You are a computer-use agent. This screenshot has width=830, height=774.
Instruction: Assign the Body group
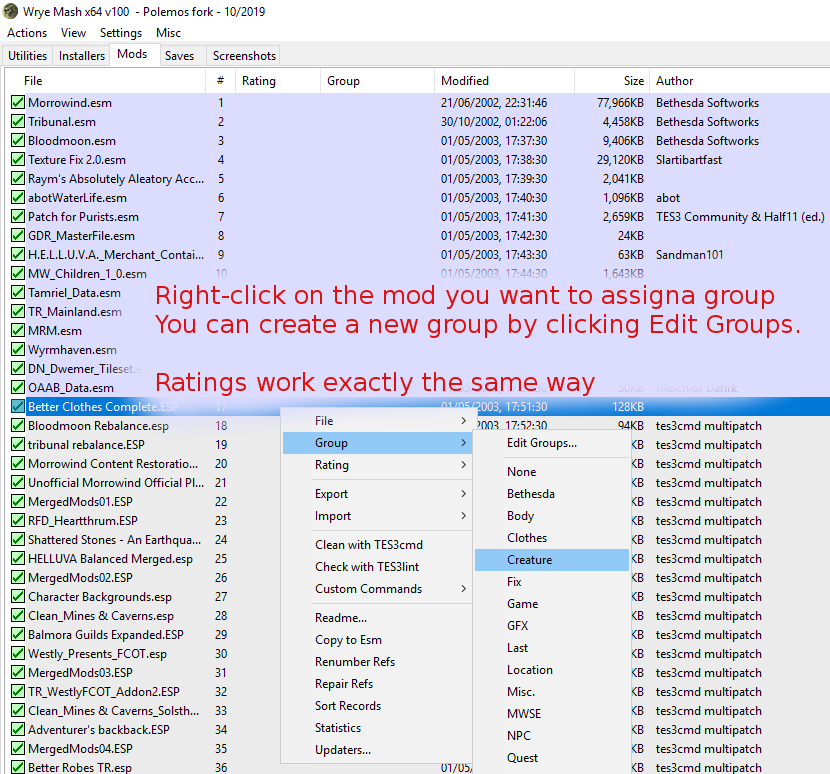[x=552, y=516]
